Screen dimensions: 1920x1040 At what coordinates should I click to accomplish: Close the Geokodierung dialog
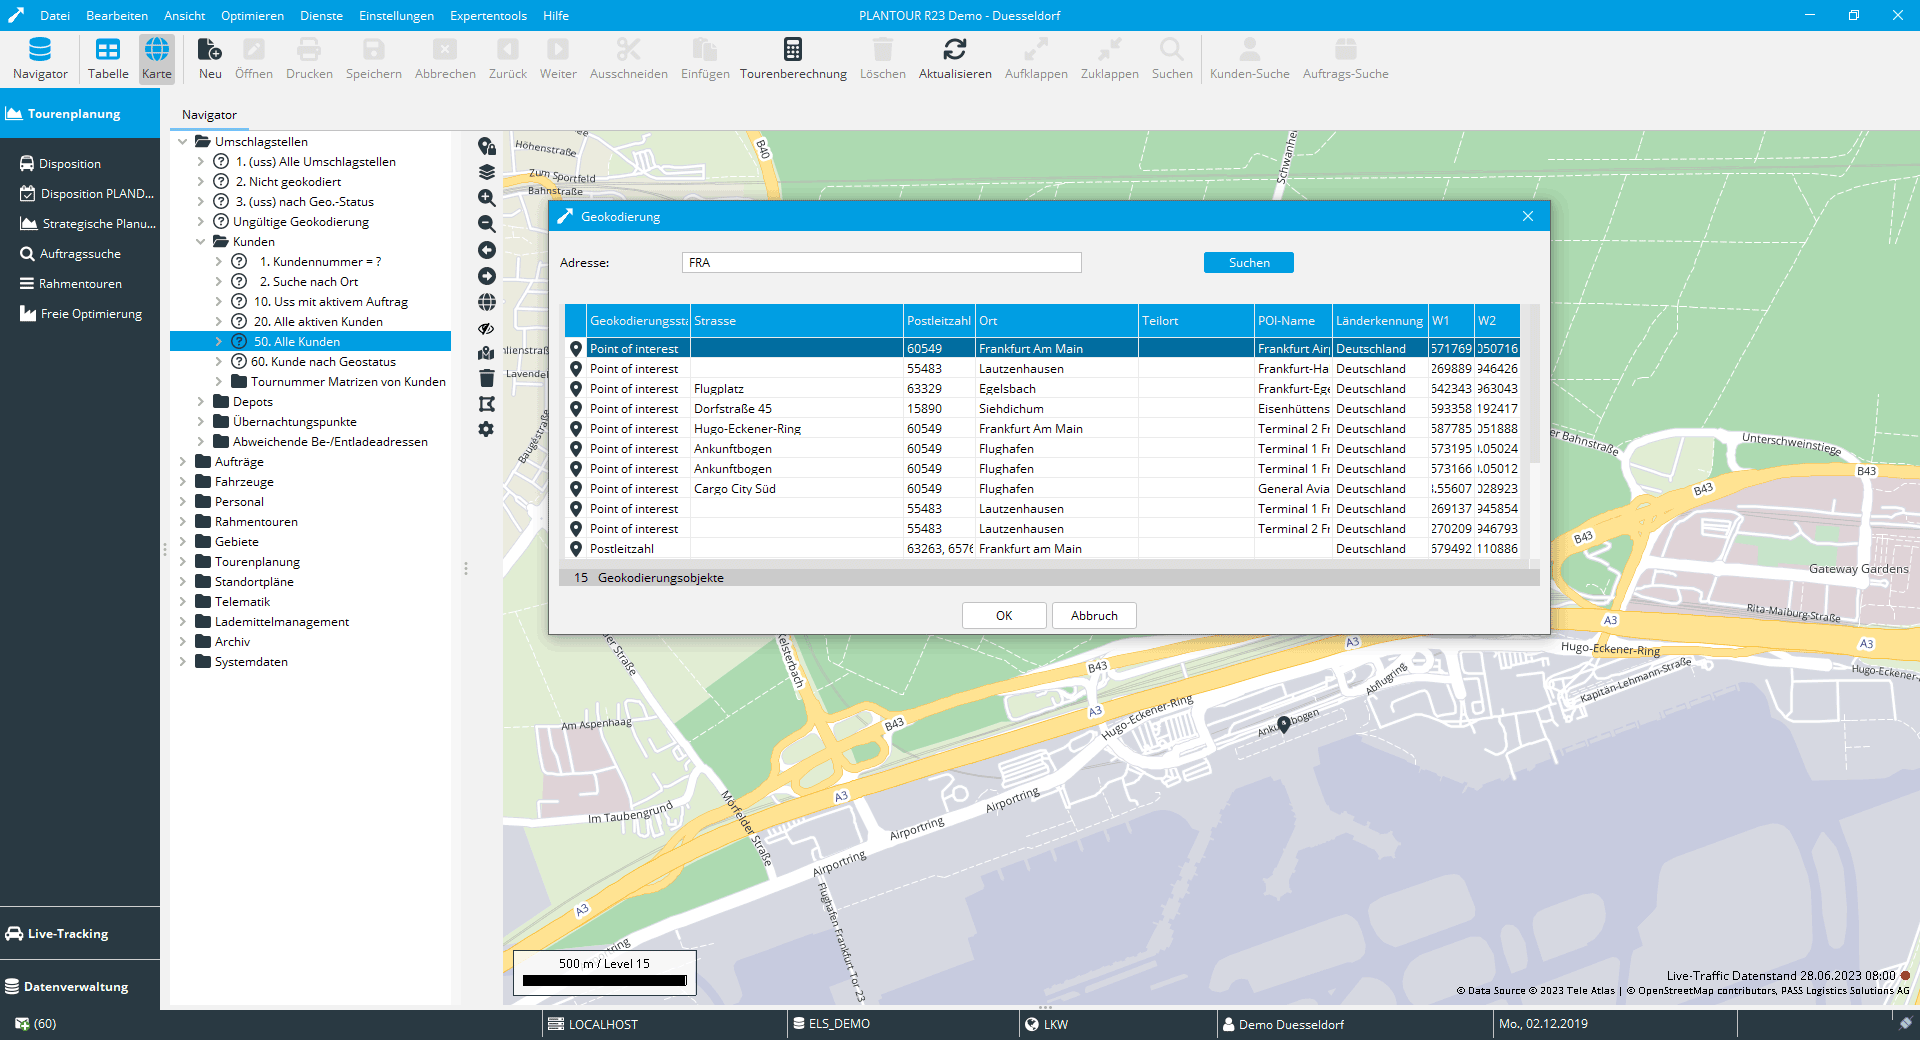click(1528, 216)
